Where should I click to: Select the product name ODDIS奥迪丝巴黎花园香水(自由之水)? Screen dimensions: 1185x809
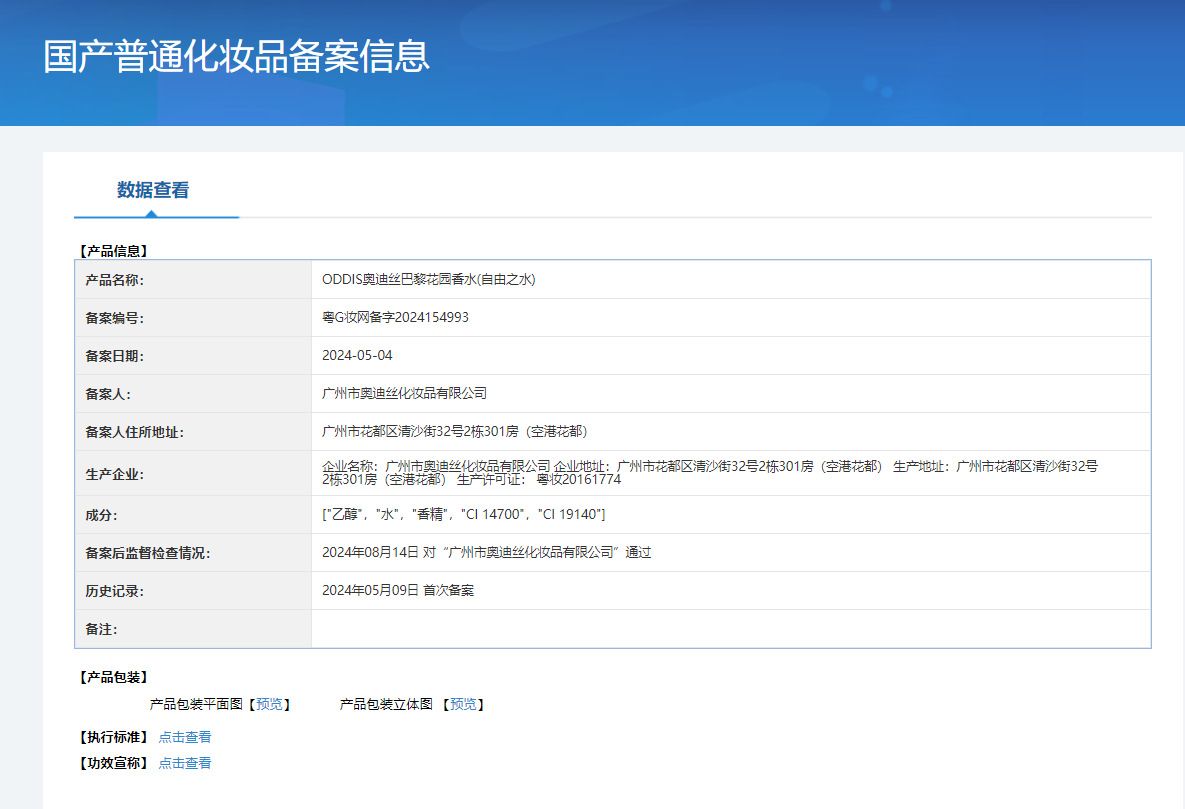coord(429,280)
